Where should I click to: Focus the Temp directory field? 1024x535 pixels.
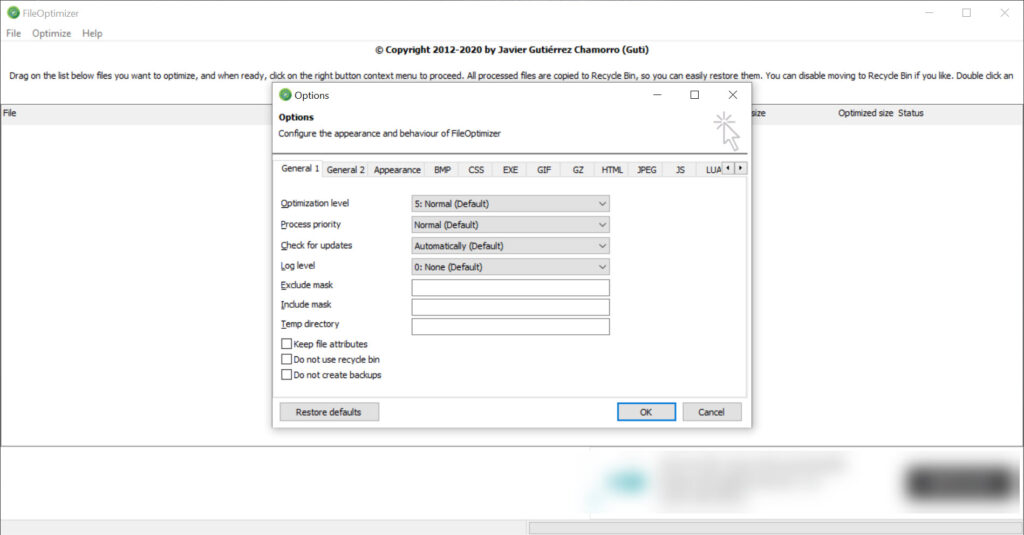click(510, 327)
